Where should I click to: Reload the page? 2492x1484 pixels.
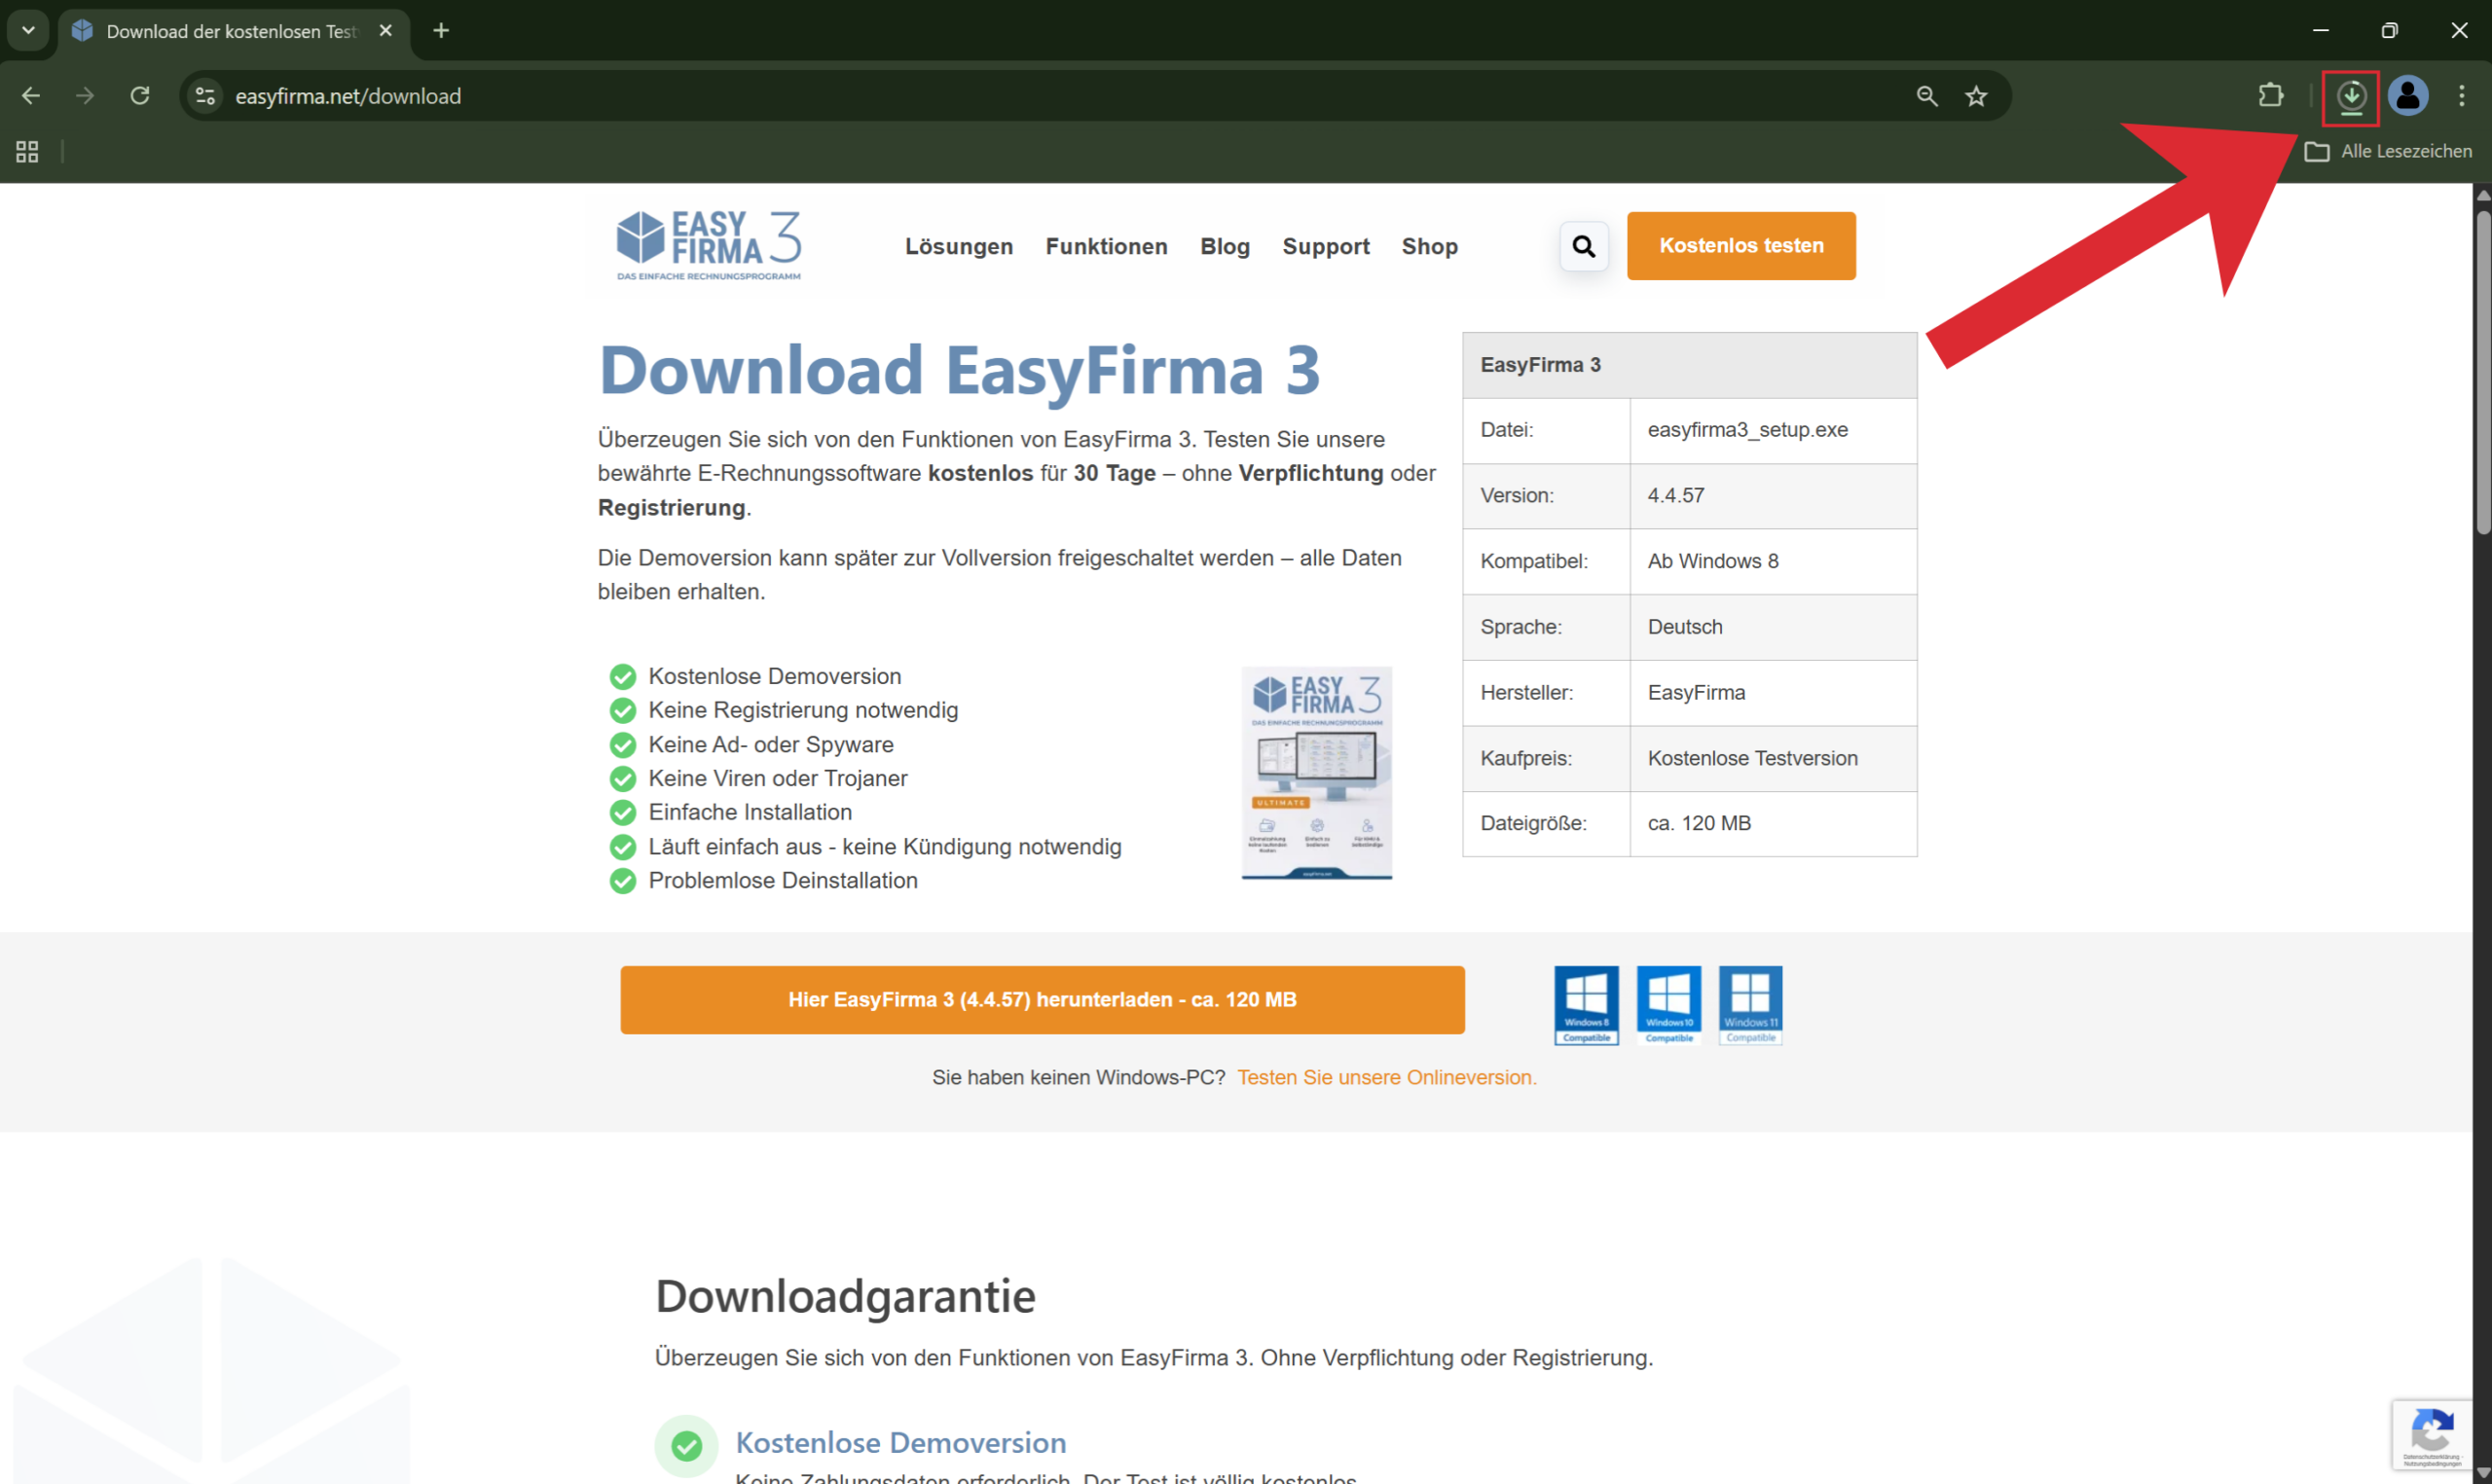[140, 96]
